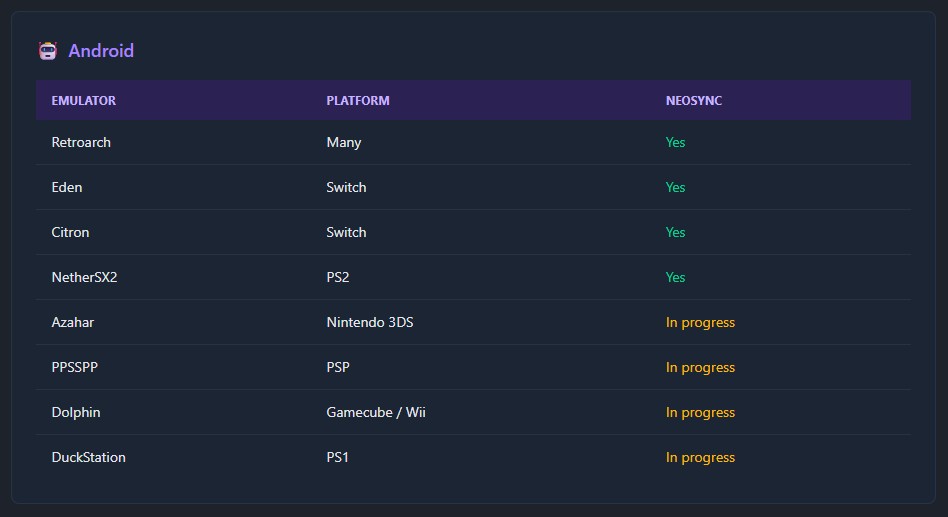Select the Switch platform in Eden row
This screenshot has width=948, height=517.
[x=346, y=187]
